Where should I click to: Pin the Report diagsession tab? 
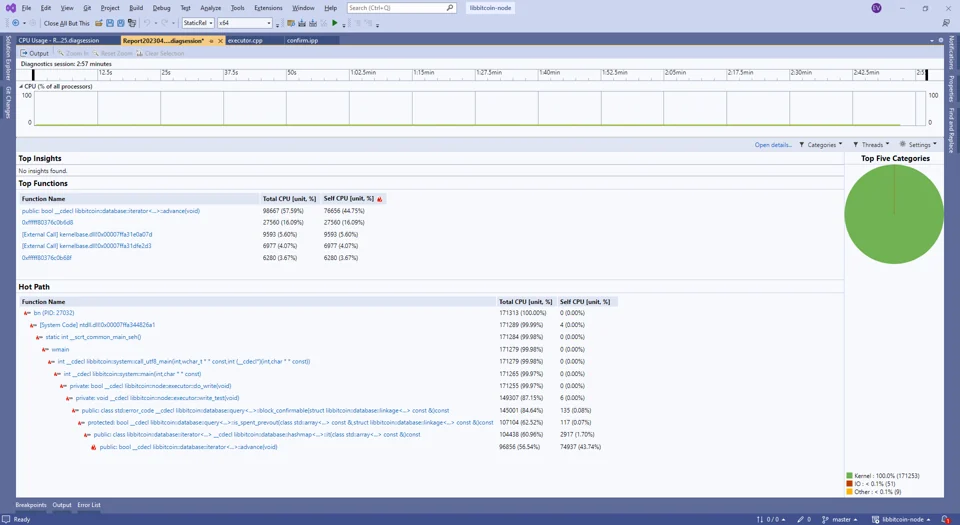211,41
